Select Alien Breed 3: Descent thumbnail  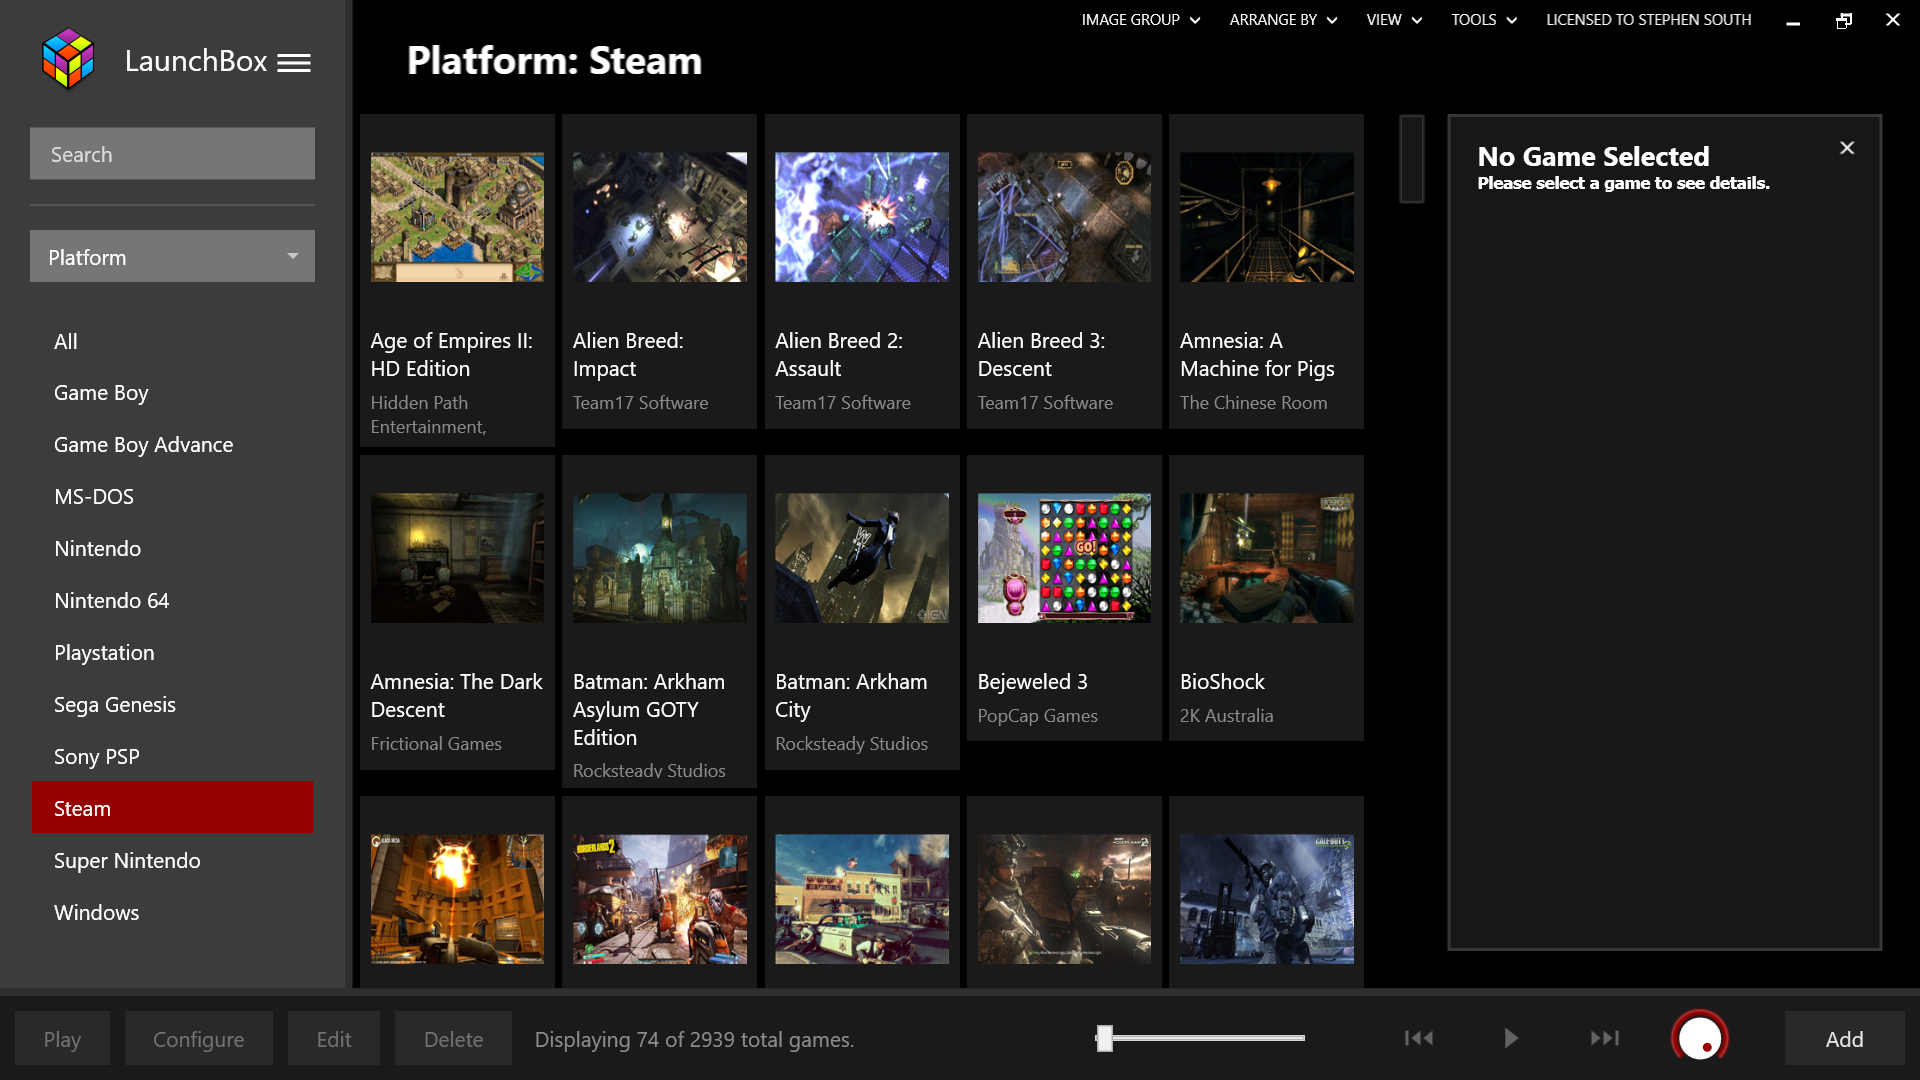point(1064,217)
